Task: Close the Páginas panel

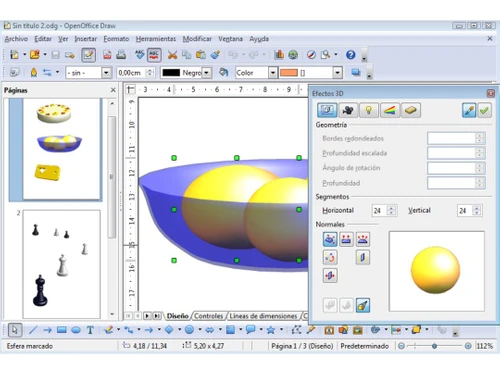Action: pos(113,90)
